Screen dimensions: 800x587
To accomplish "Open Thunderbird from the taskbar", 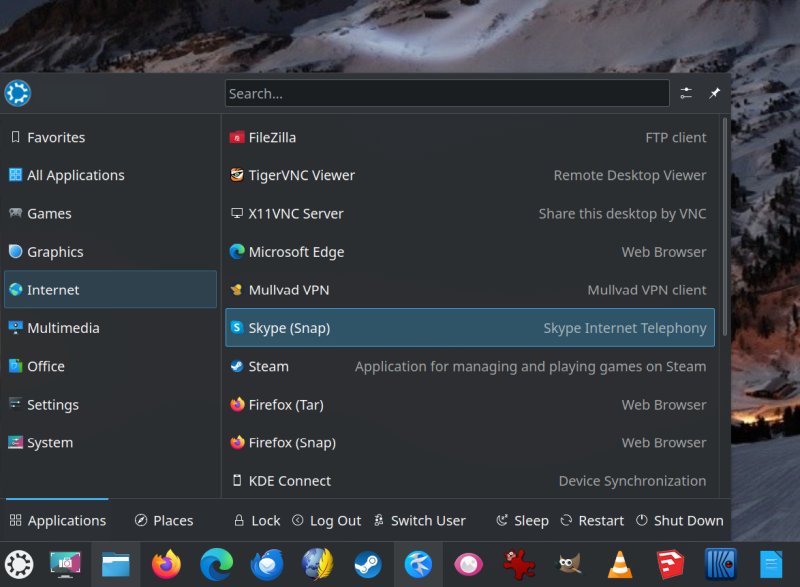I will pyautogui.click(x=267, y=564).
